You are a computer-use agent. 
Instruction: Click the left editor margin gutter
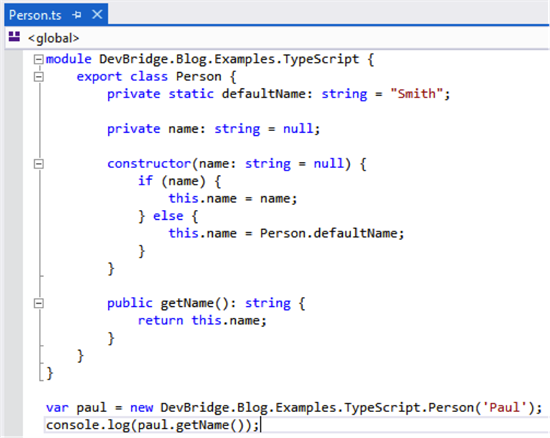coord(14,243)
